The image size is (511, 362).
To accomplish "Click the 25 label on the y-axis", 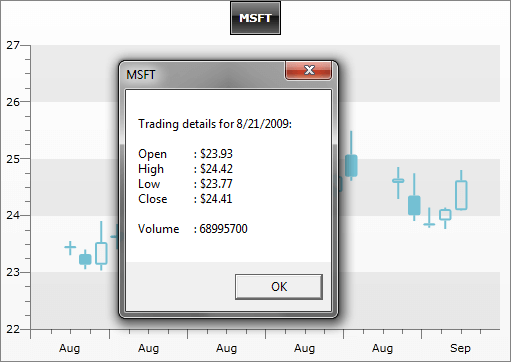I will click(x=13, y=159).
